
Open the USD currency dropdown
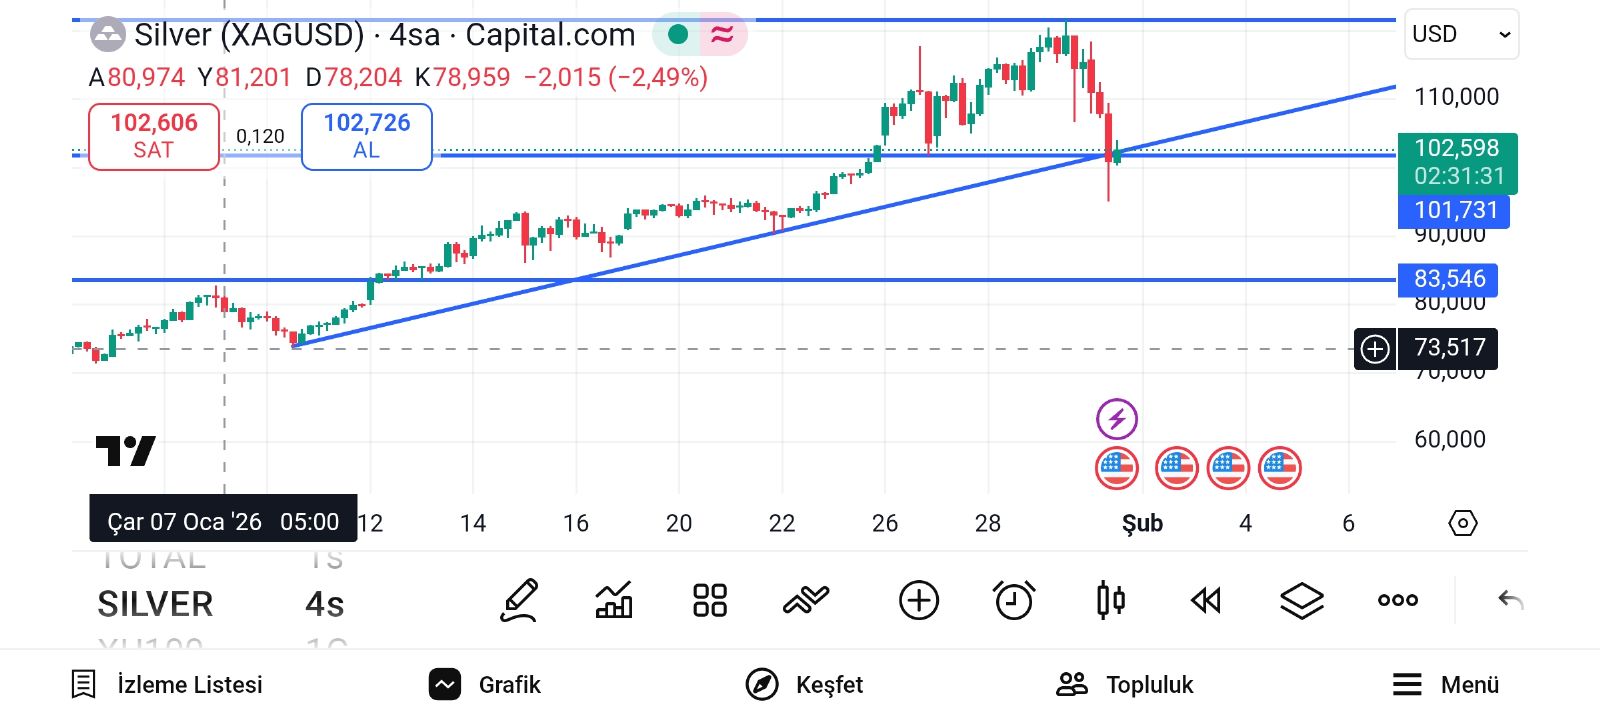(1461, 34)
